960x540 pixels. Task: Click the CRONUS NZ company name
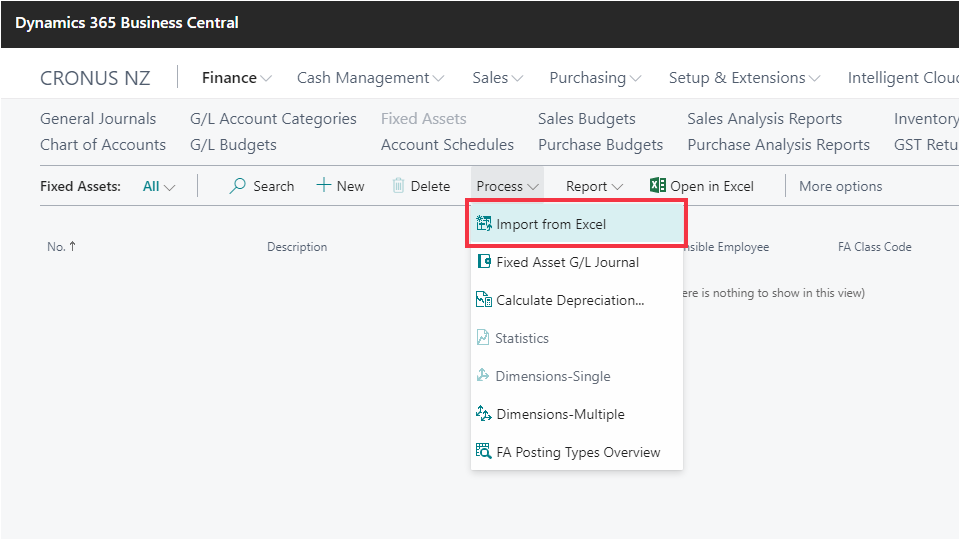95,78
